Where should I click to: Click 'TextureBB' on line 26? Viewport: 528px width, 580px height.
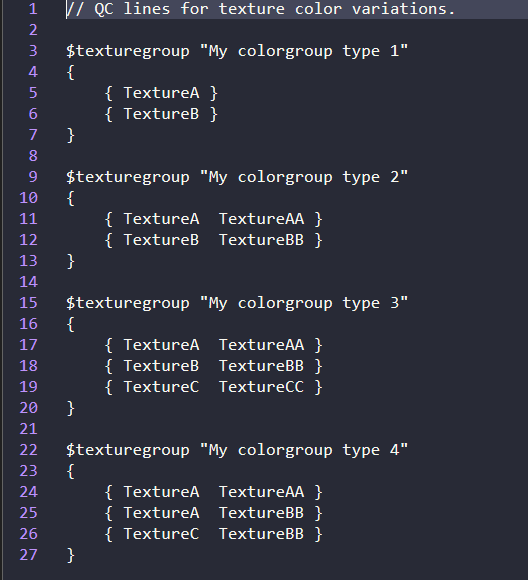pyautogui.click(x=262, y=534)
